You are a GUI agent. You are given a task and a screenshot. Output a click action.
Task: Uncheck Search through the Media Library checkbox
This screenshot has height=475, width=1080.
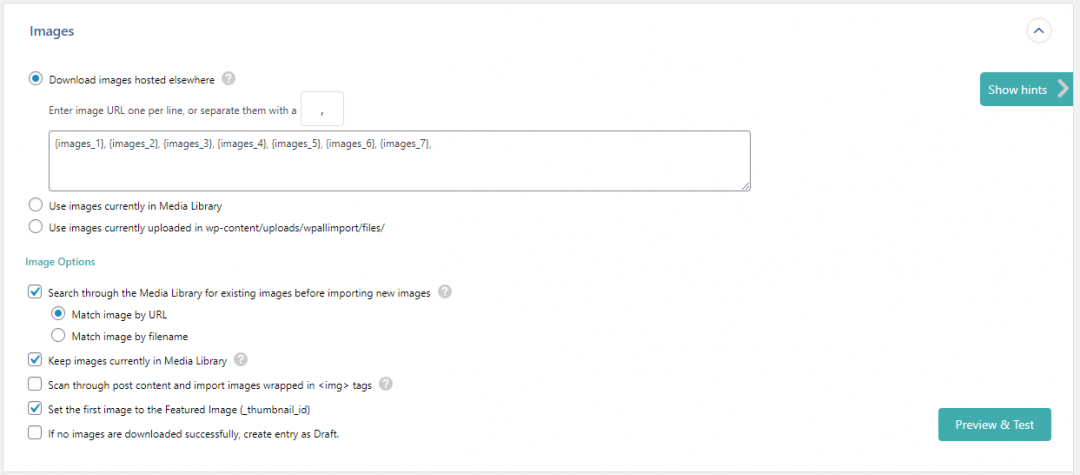(36, 293)
